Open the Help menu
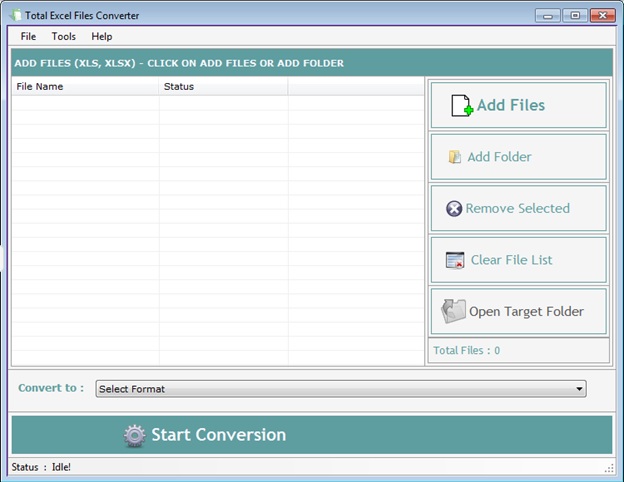This screenshot has height=482, width=624. click(x=102, y=36)
